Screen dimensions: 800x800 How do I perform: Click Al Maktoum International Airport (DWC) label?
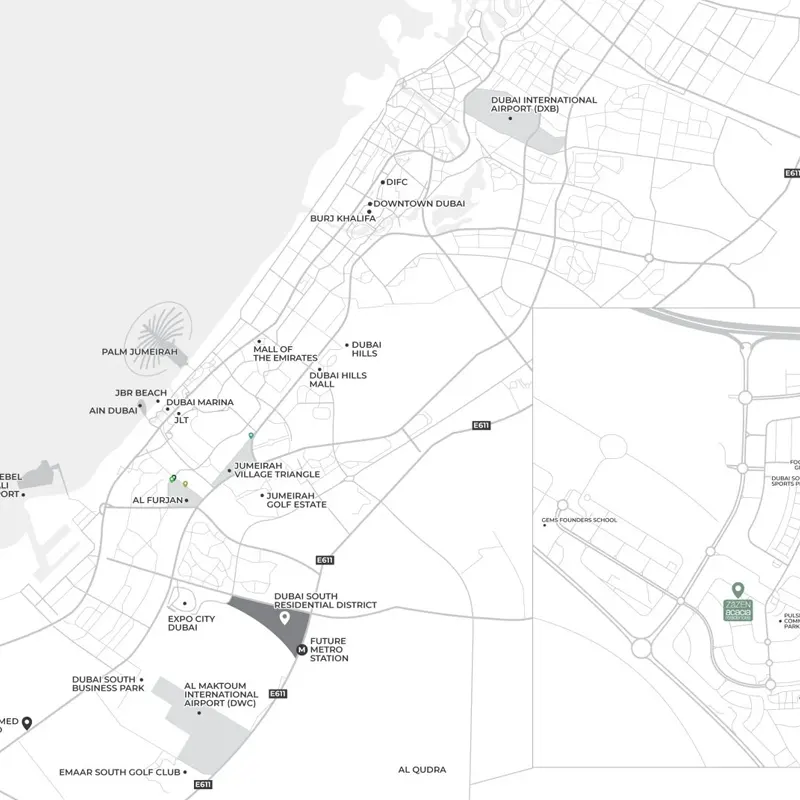click(220, 695)
